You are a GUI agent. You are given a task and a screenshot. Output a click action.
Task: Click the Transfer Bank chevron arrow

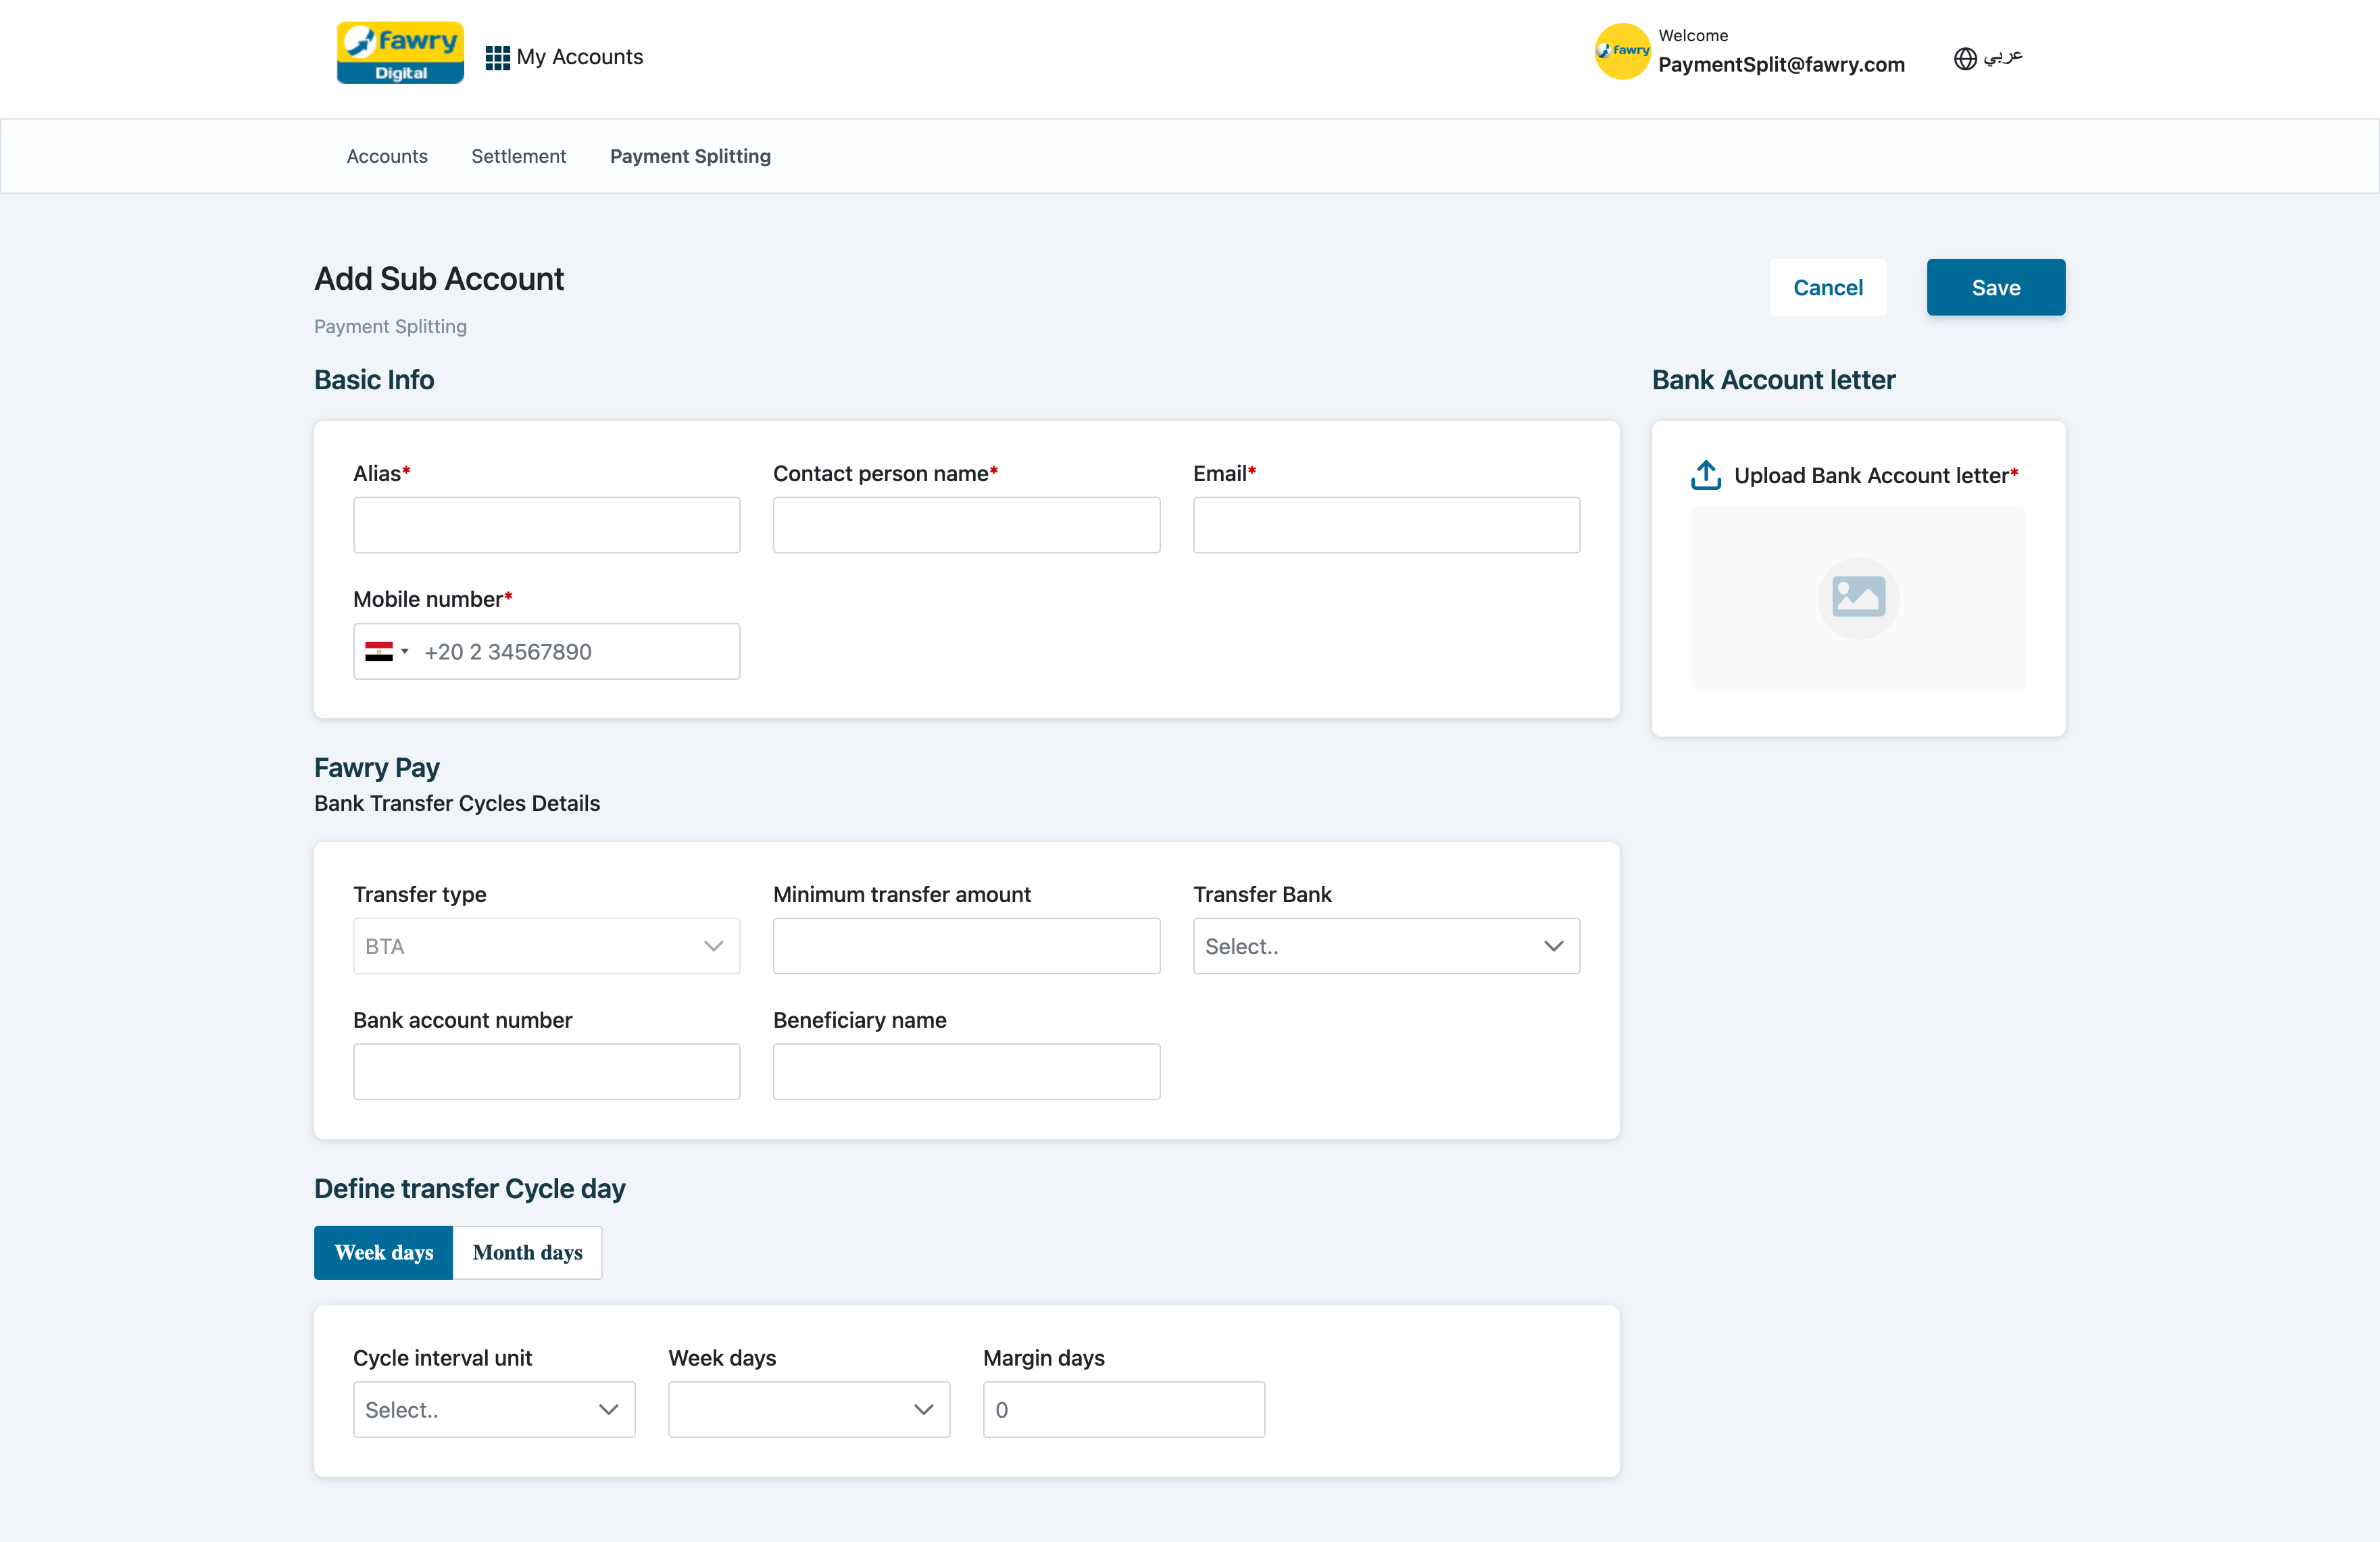pyautogui.click(x=1552, y=946)
